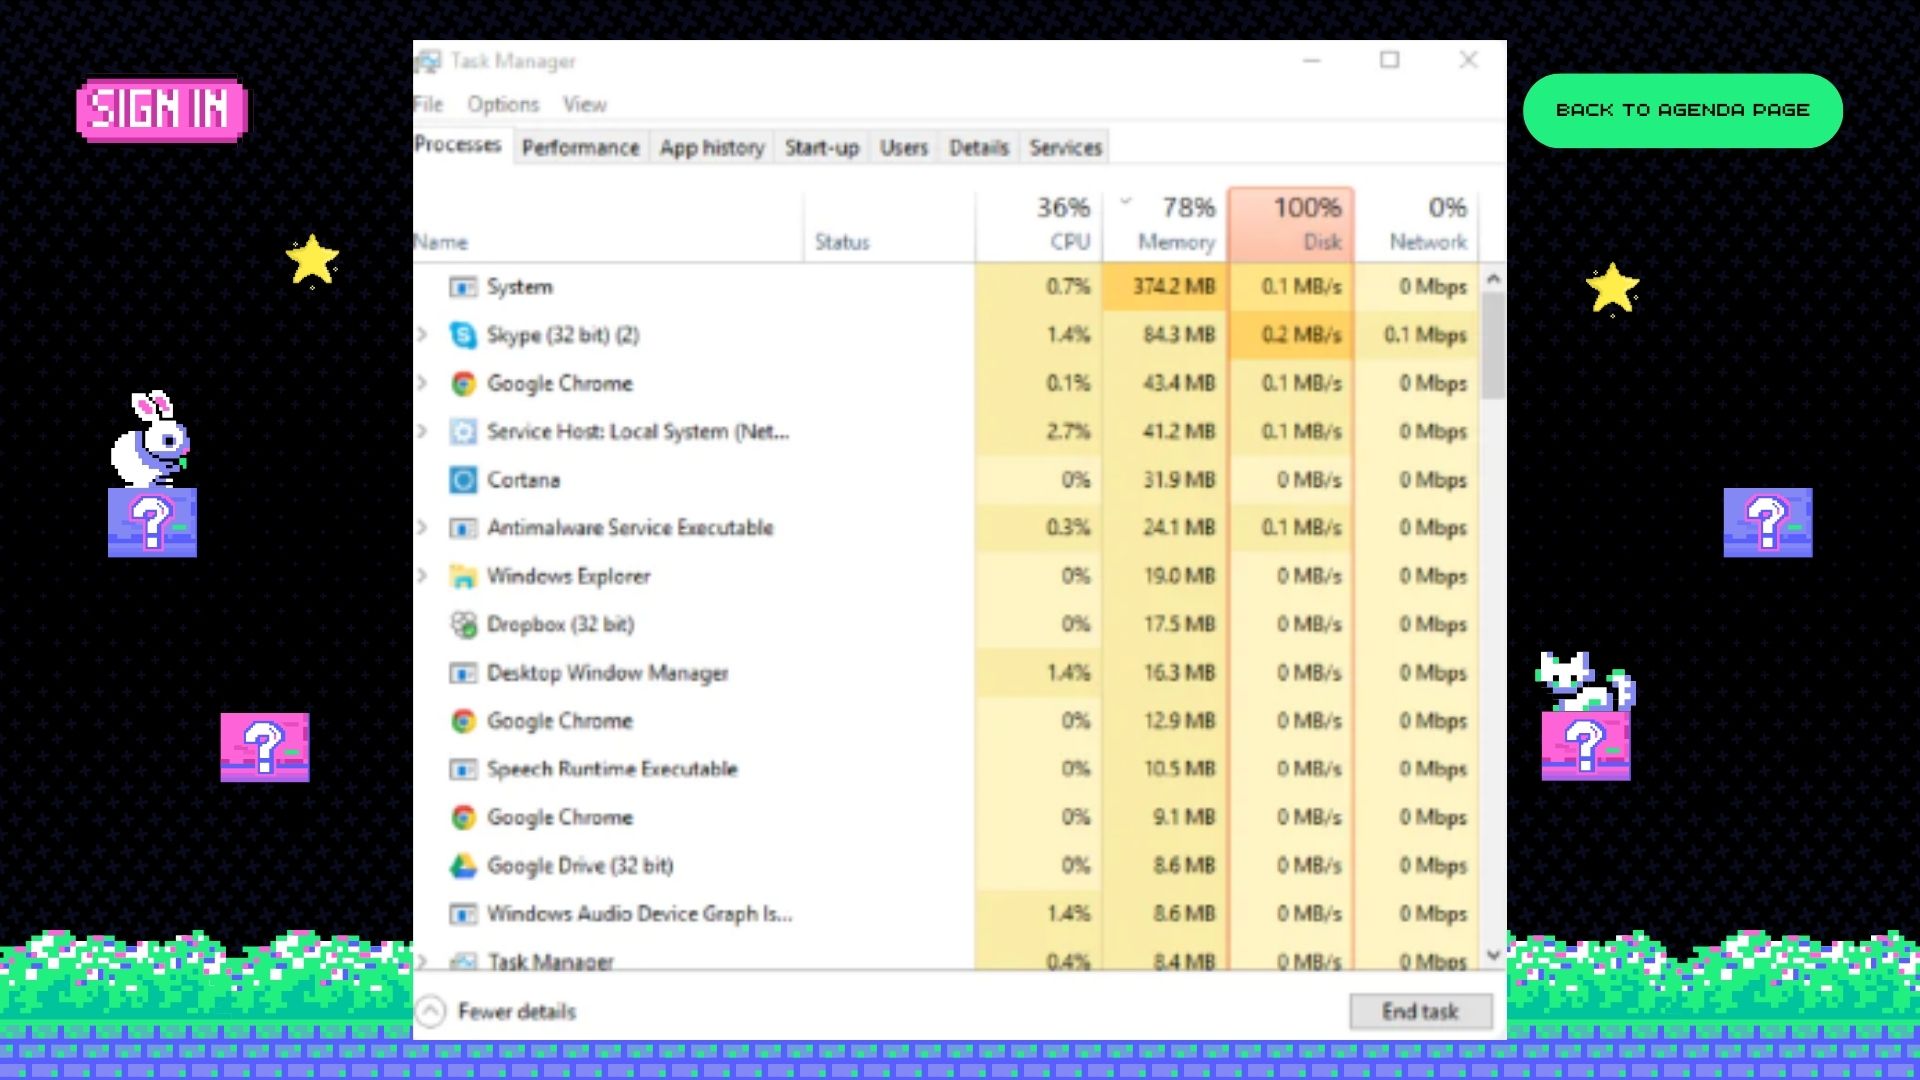
Task: Click Back to Agenda Page button
Action: pos(1682,110)
